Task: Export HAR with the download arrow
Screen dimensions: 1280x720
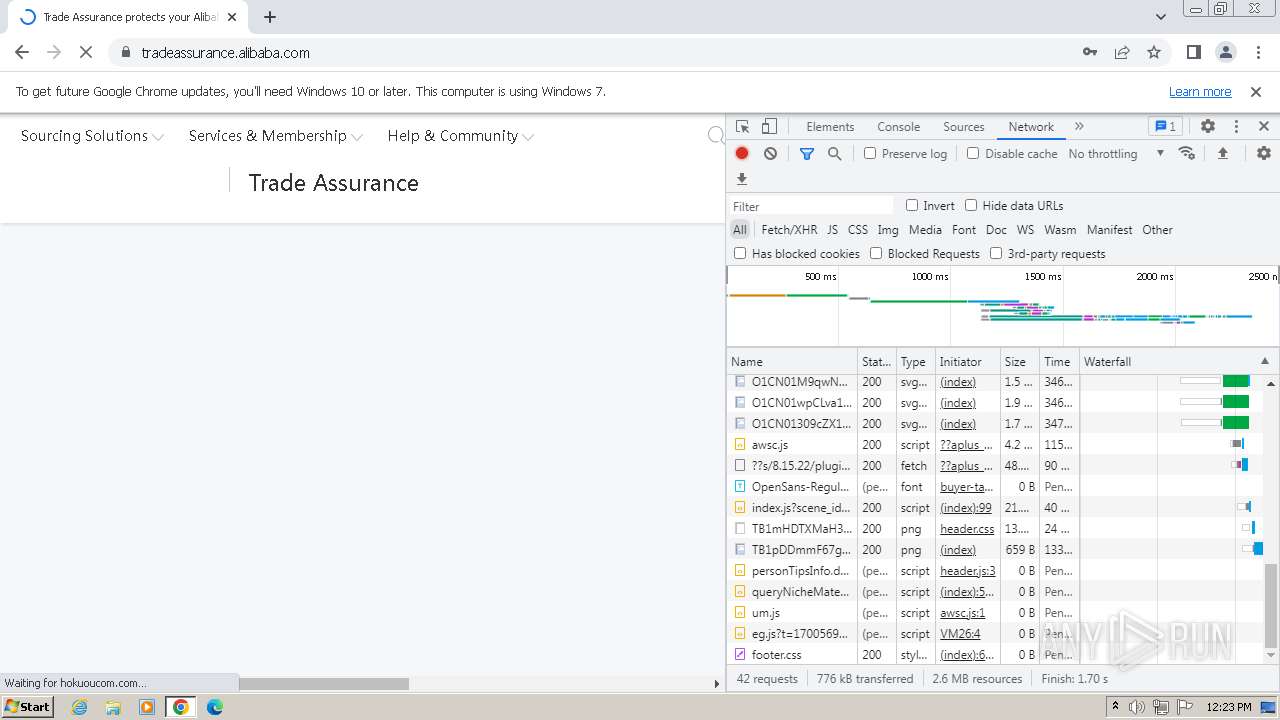Action: (742, 179)
